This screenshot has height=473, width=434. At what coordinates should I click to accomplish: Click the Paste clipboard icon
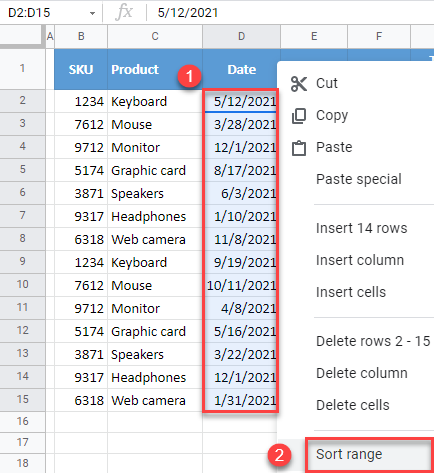[x=299, y=148]
